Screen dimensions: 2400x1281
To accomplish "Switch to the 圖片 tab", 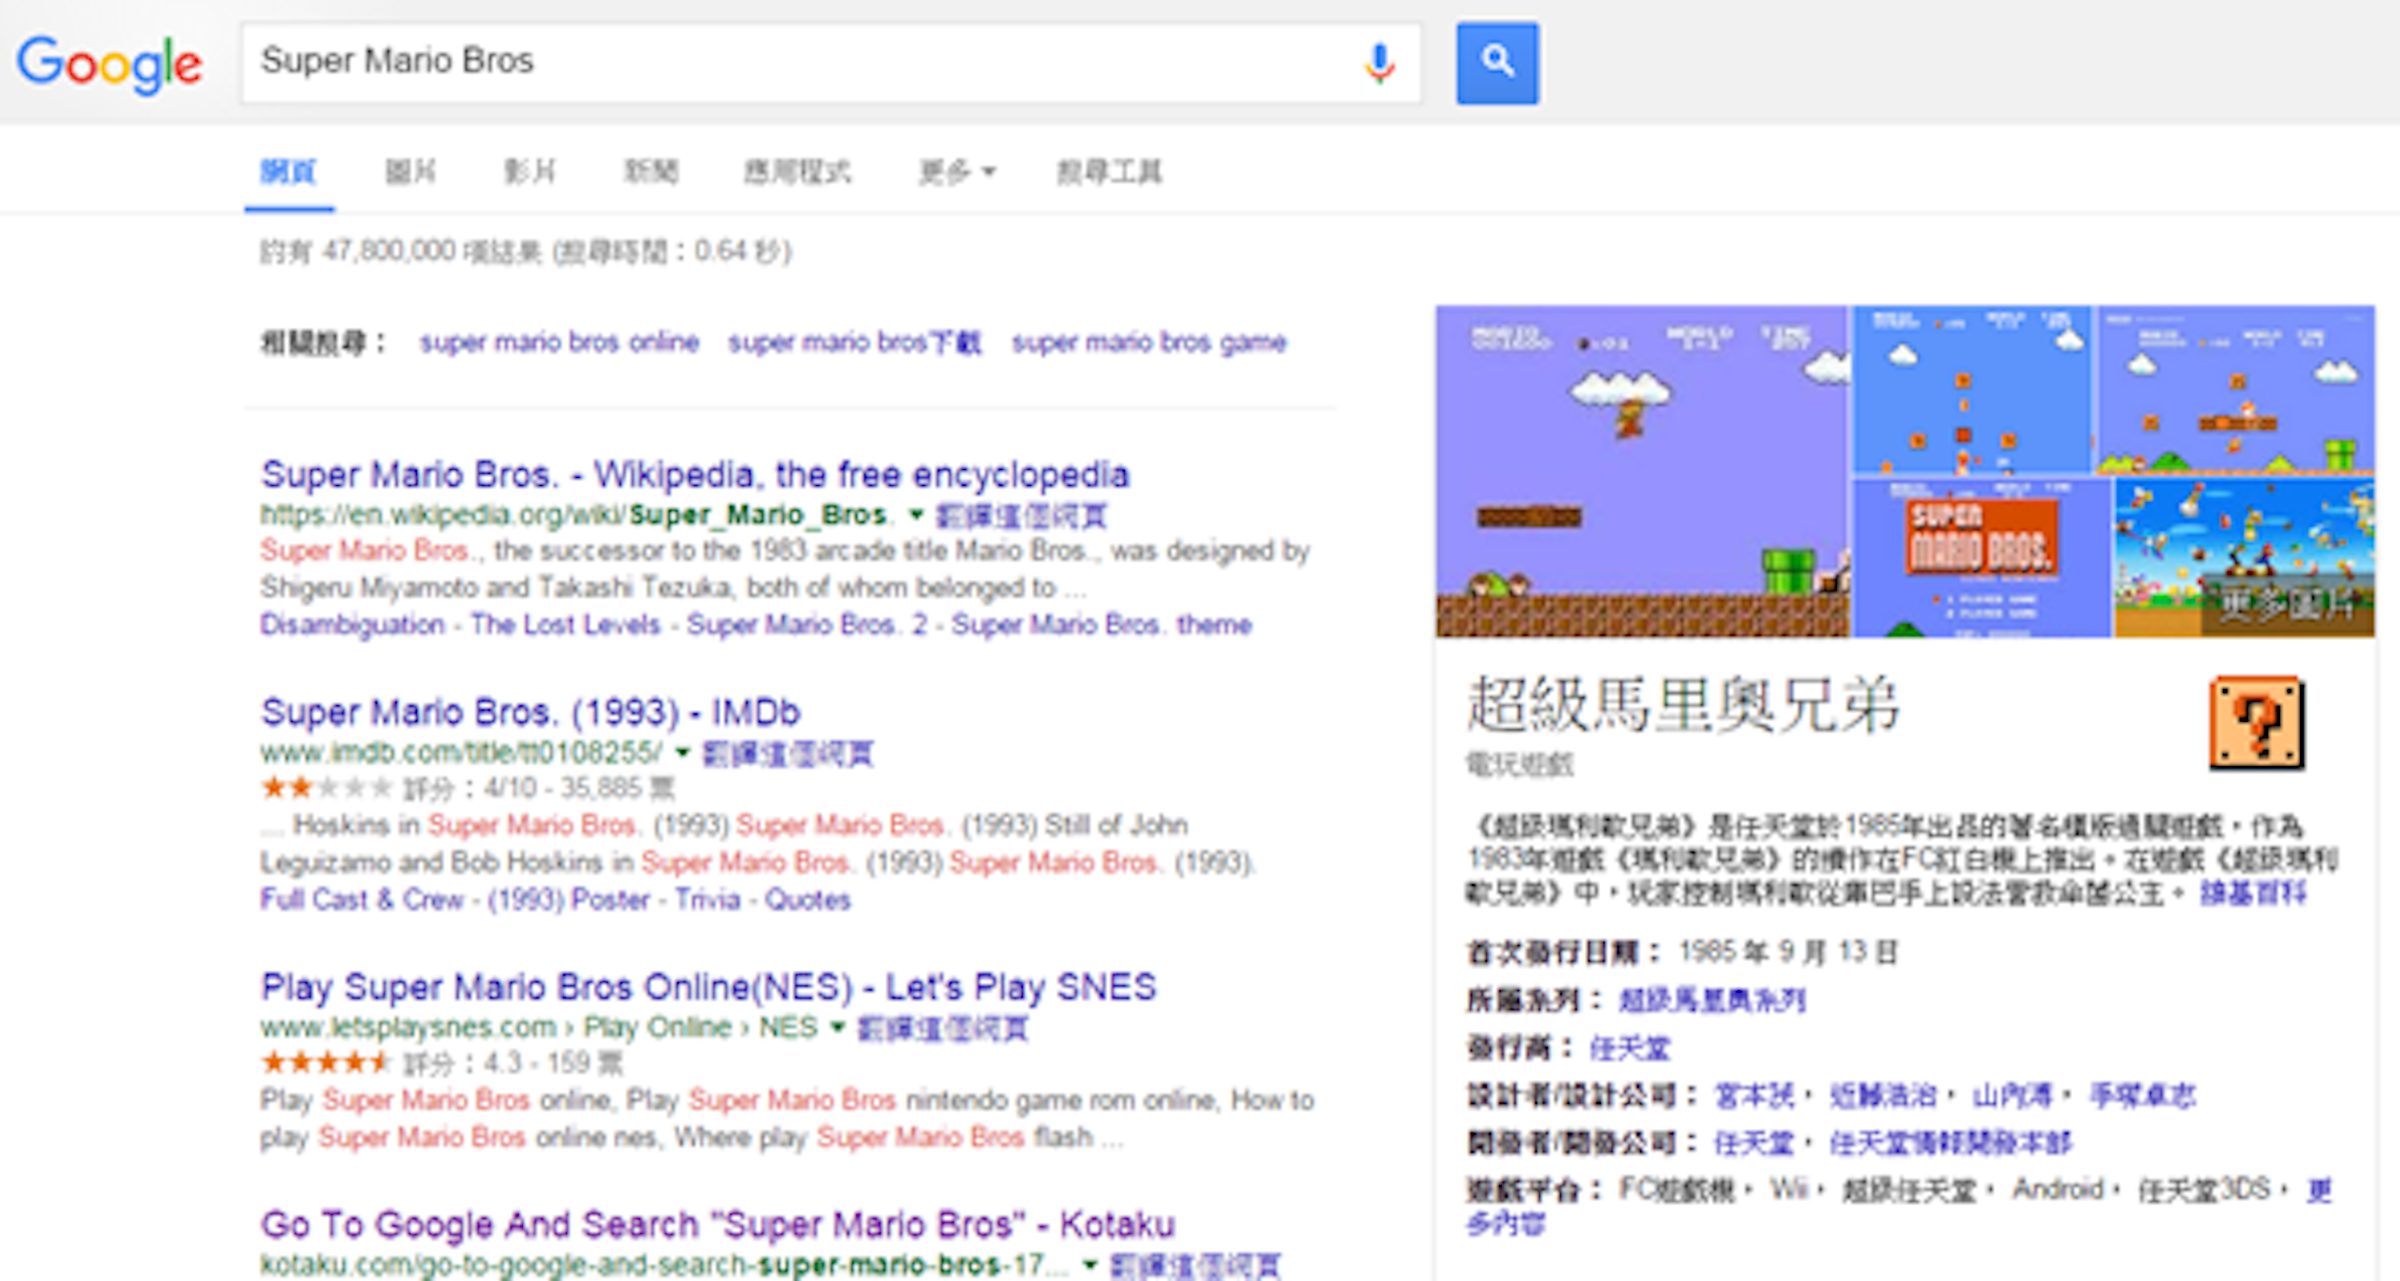I will coord(410,172).
